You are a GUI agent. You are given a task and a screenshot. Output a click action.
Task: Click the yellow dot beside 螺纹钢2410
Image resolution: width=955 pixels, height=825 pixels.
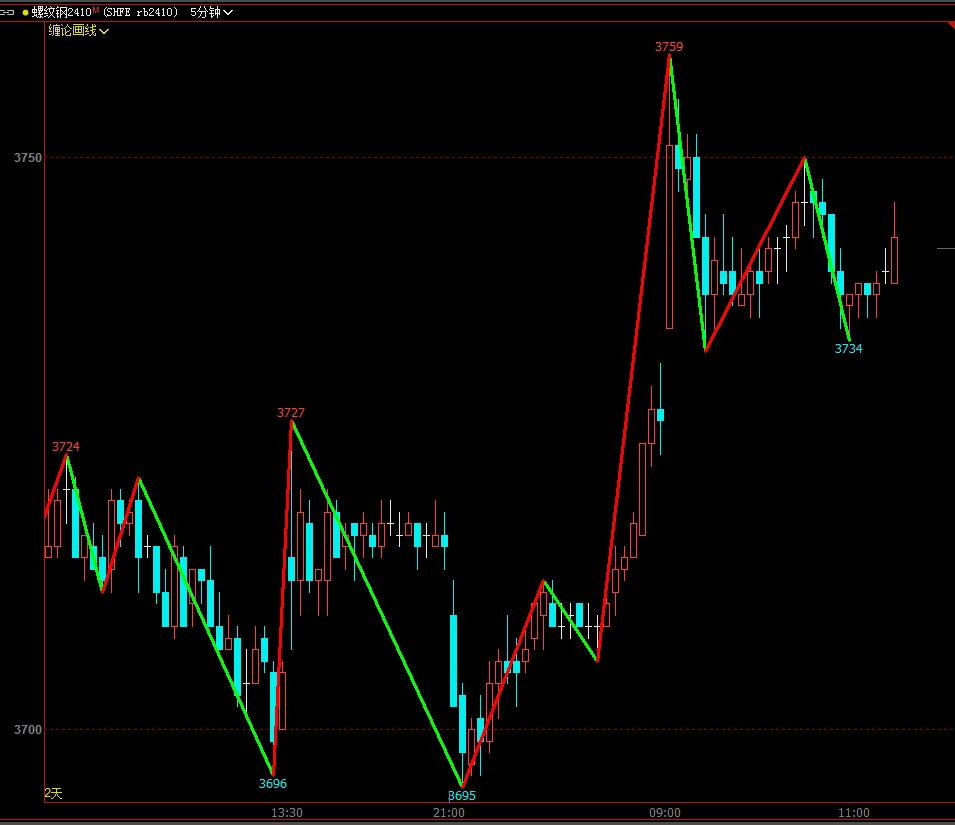pos(25,12)
